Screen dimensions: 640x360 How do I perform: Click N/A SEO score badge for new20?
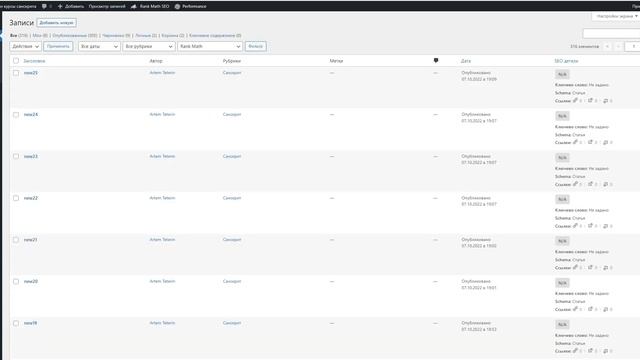click(x=562, y=283)
